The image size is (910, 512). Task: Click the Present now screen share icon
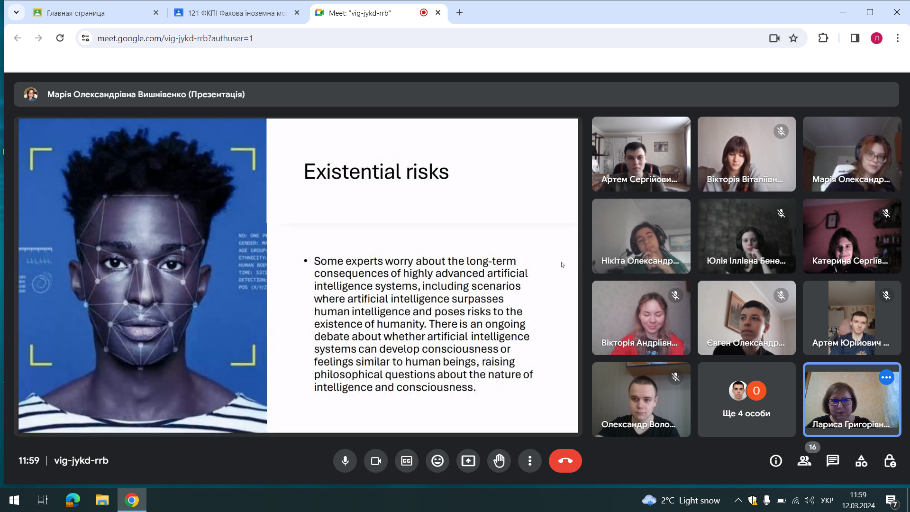click(468, 460)
